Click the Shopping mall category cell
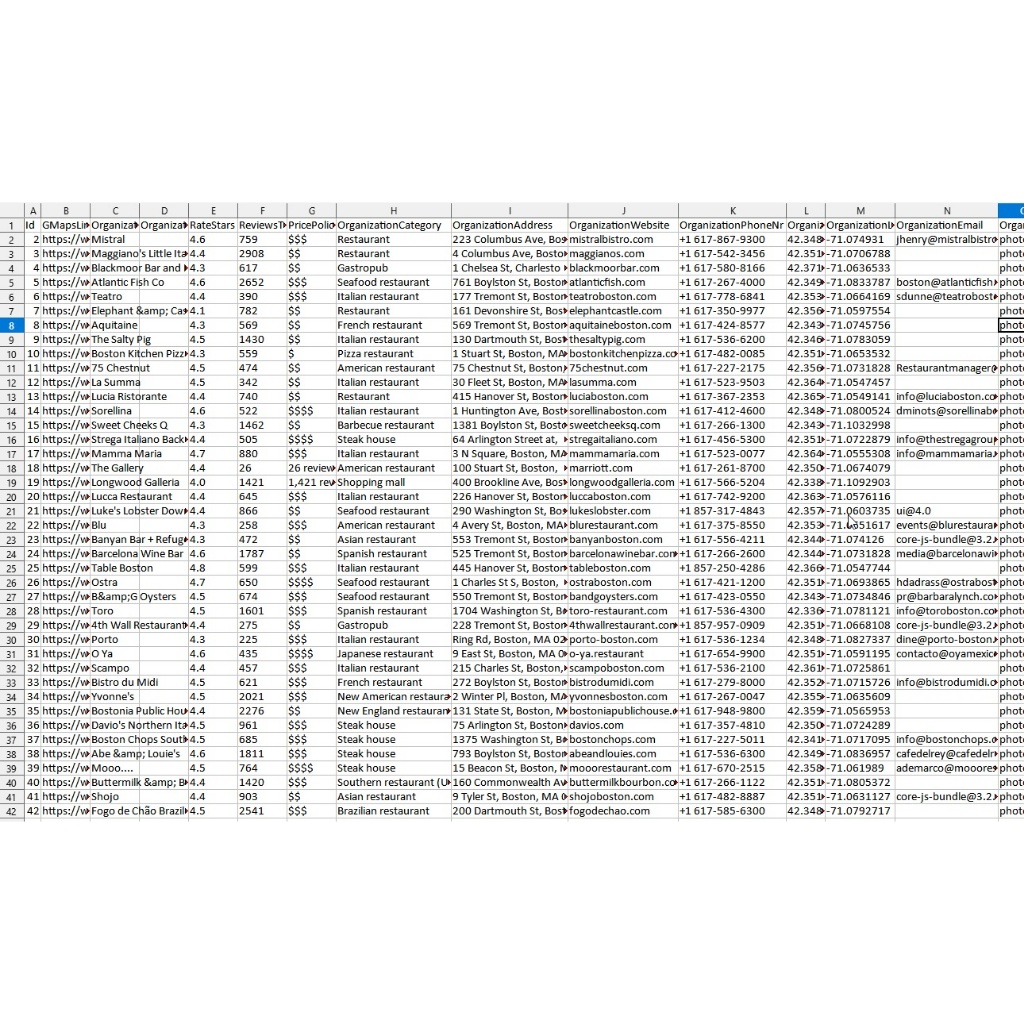Image resolution: width=1024 pixels, height=1024 pixels. (393, 483)
